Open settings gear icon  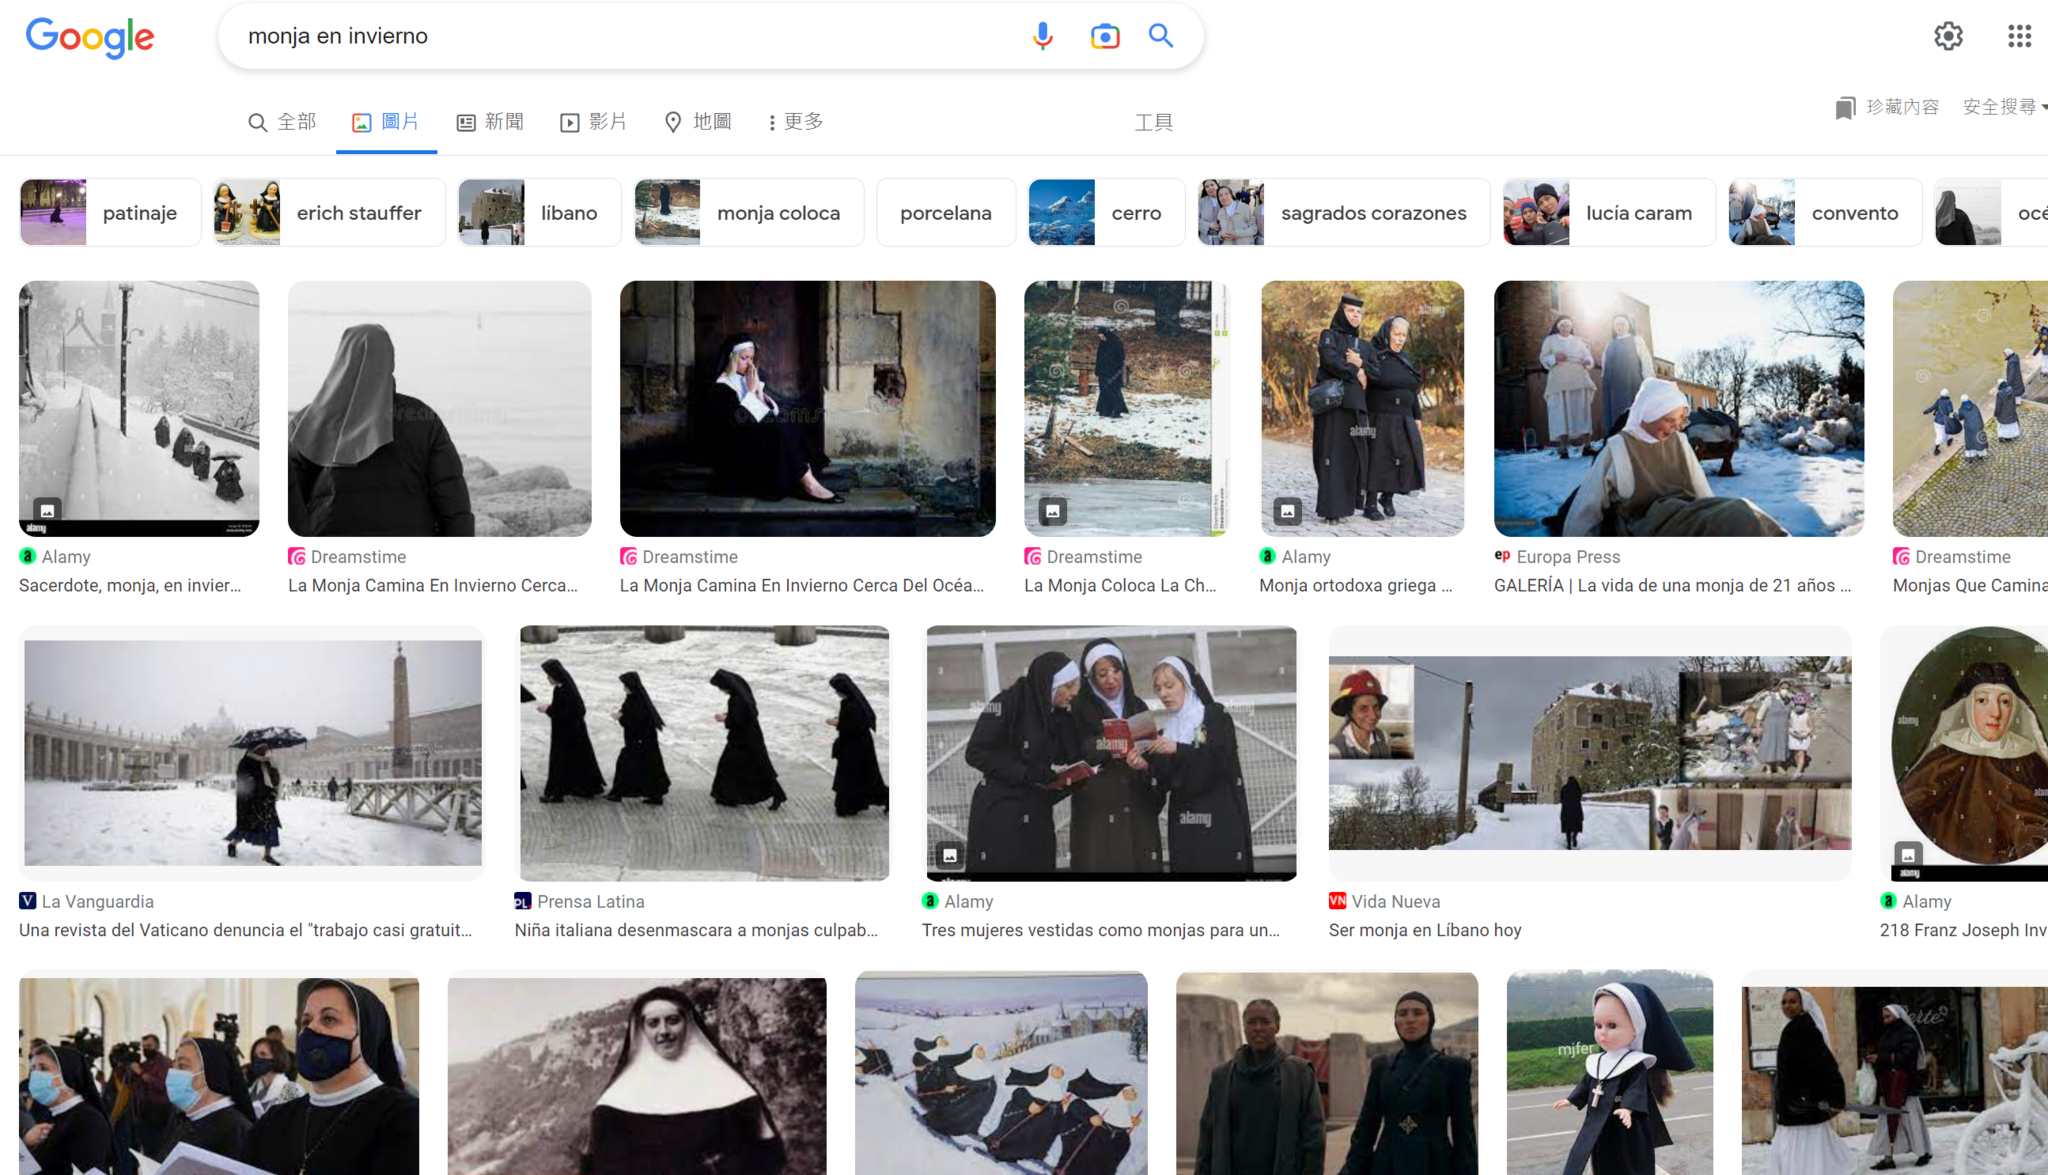point(1948,37)
